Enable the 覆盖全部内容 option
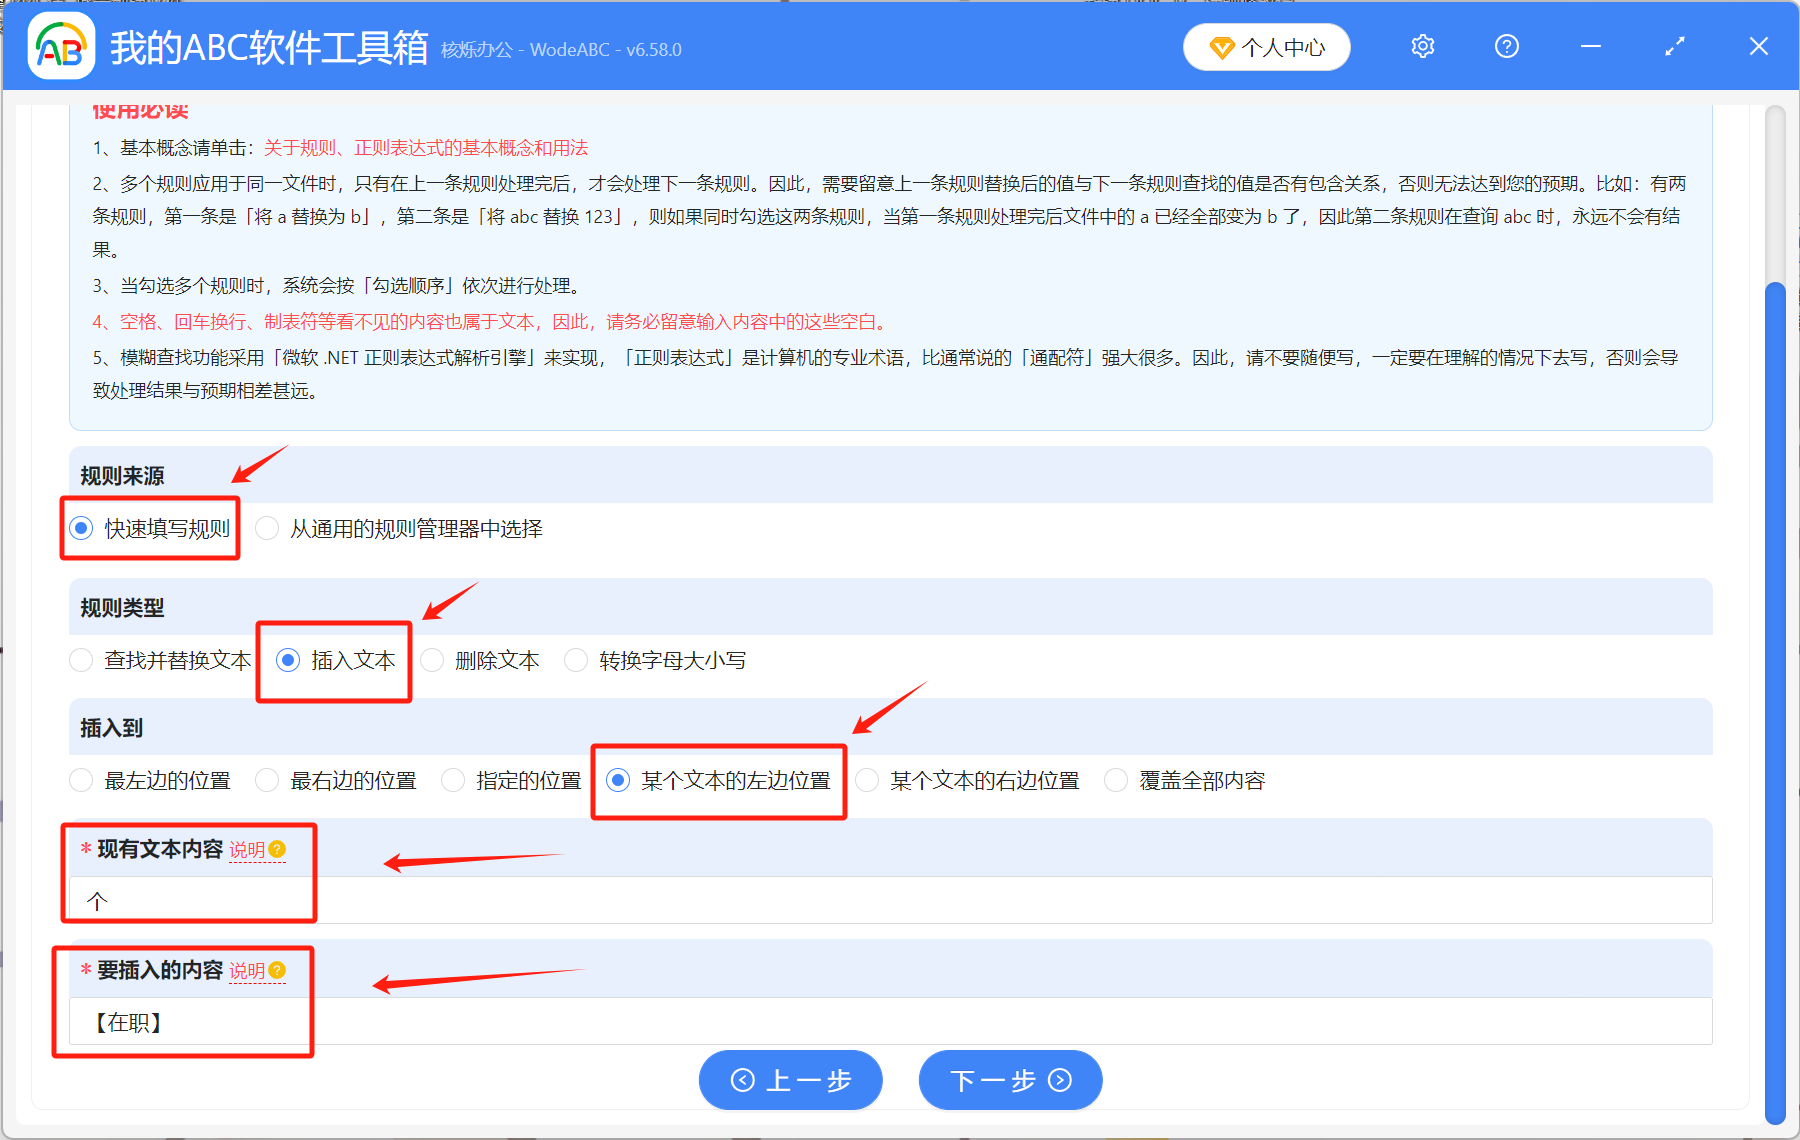Viewport: 1800px width, 1140px height. tap(1115, 779)
